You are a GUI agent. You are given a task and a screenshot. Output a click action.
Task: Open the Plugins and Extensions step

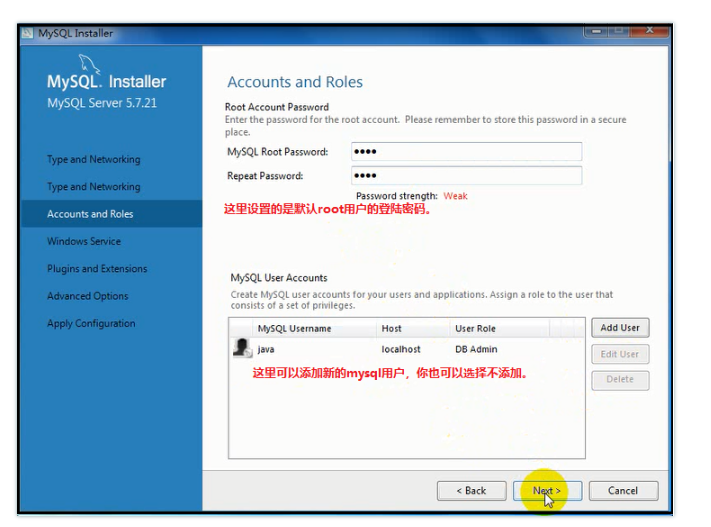pos(97,268)
